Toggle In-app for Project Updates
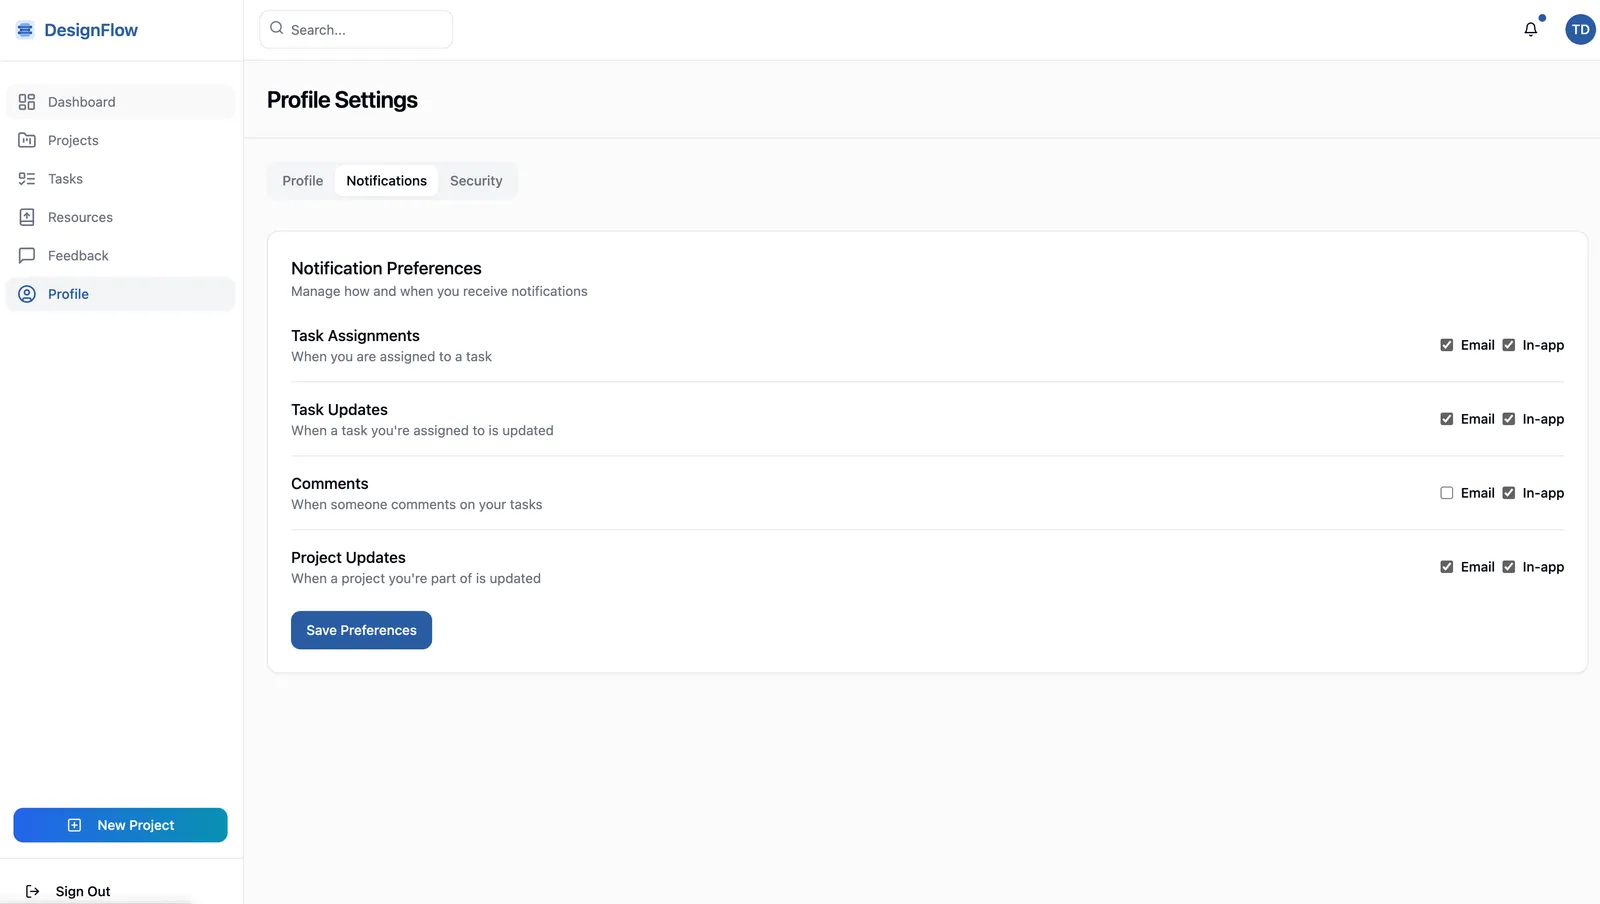This screenshot has height=904, width=1600. pos(1508,567)
